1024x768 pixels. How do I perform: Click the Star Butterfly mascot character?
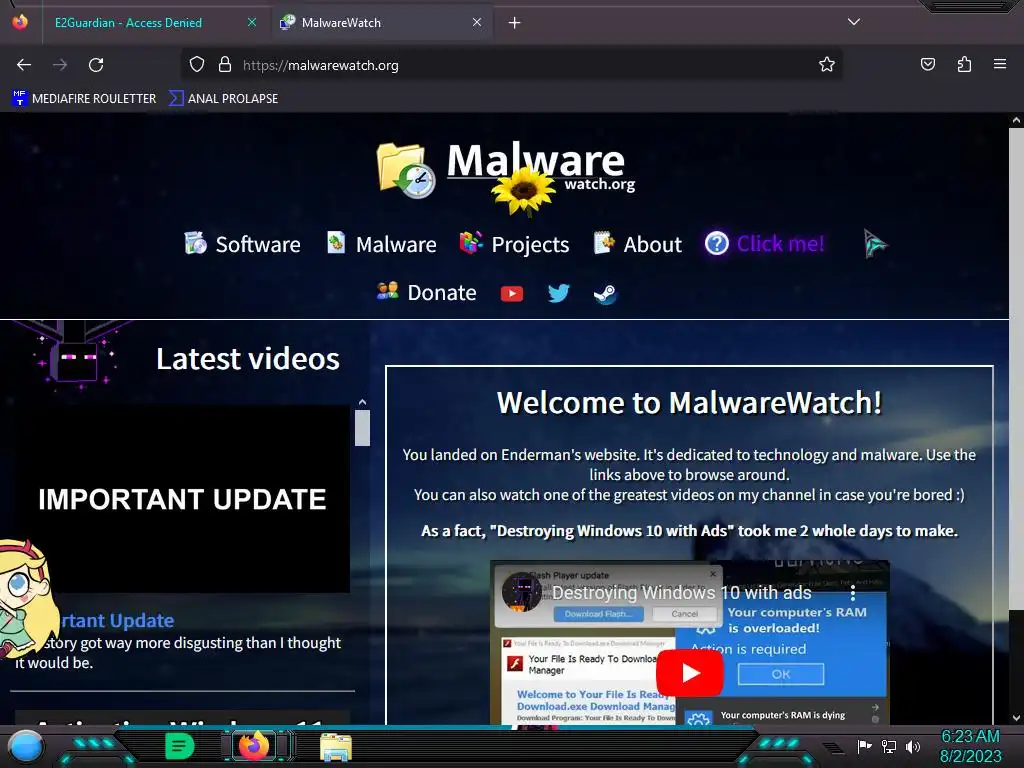tap(26, 598)
